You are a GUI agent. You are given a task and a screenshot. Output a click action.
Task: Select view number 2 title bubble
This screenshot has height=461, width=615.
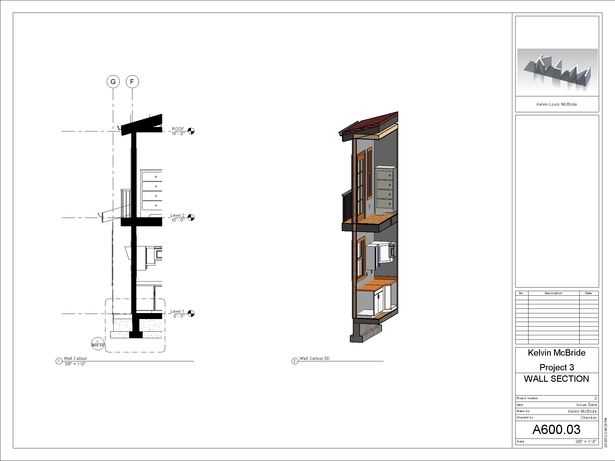point(295,361)
